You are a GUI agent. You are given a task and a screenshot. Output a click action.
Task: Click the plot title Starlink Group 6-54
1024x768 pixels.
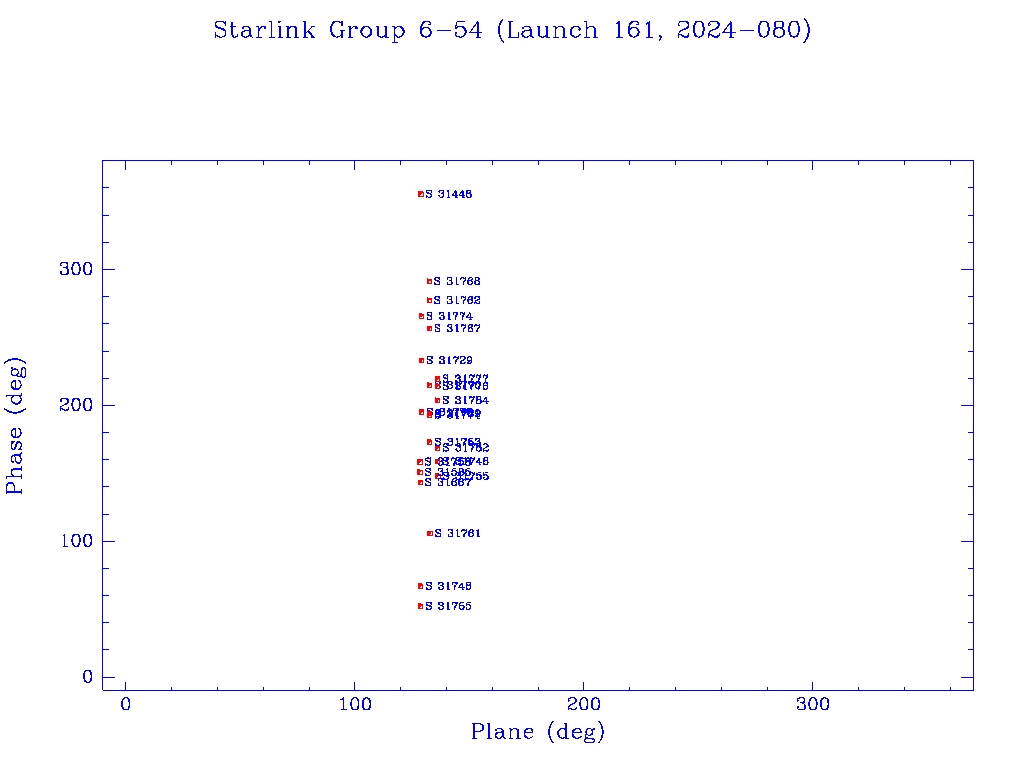[x=348, y=31]
